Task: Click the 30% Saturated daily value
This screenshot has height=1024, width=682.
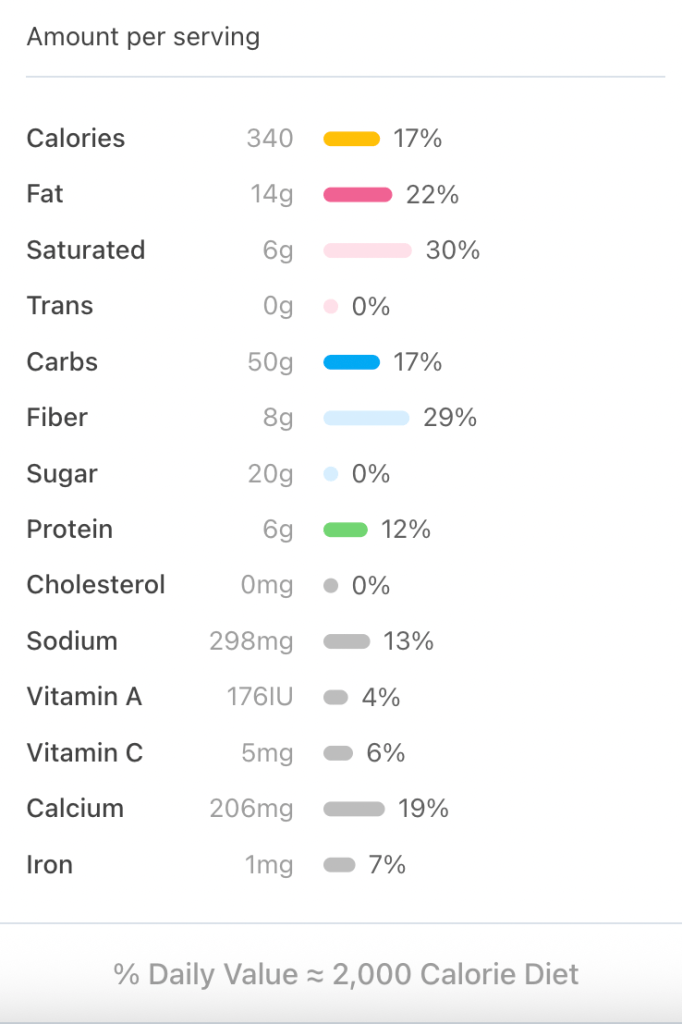Action: 452,251
